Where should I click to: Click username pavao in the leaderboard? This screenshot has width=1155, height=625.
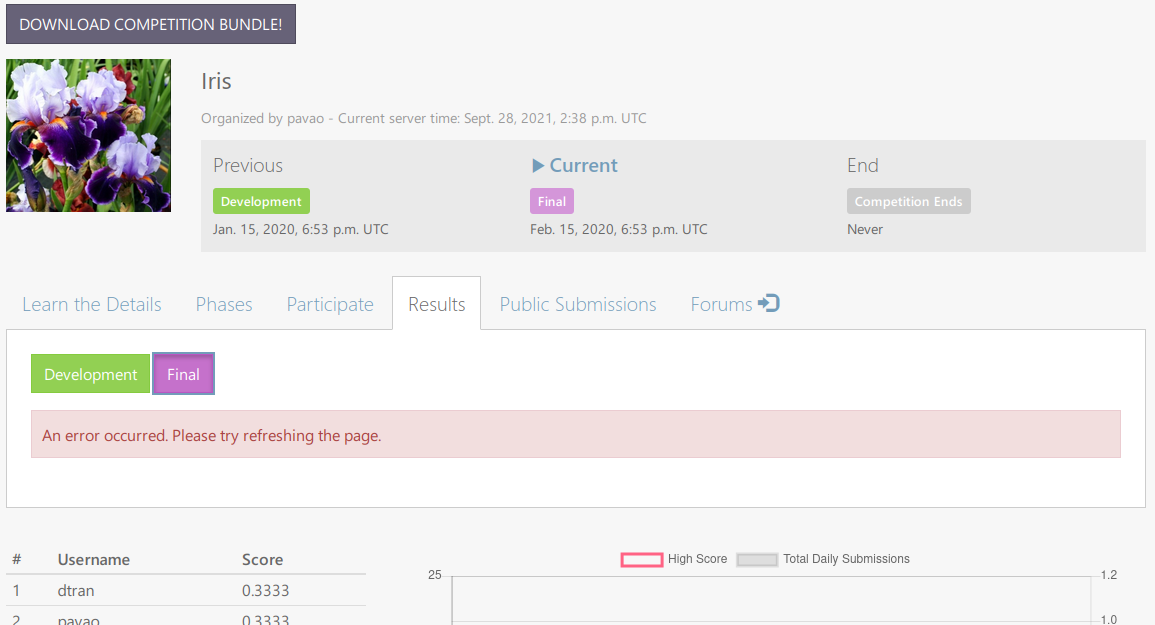click(77, 618)
